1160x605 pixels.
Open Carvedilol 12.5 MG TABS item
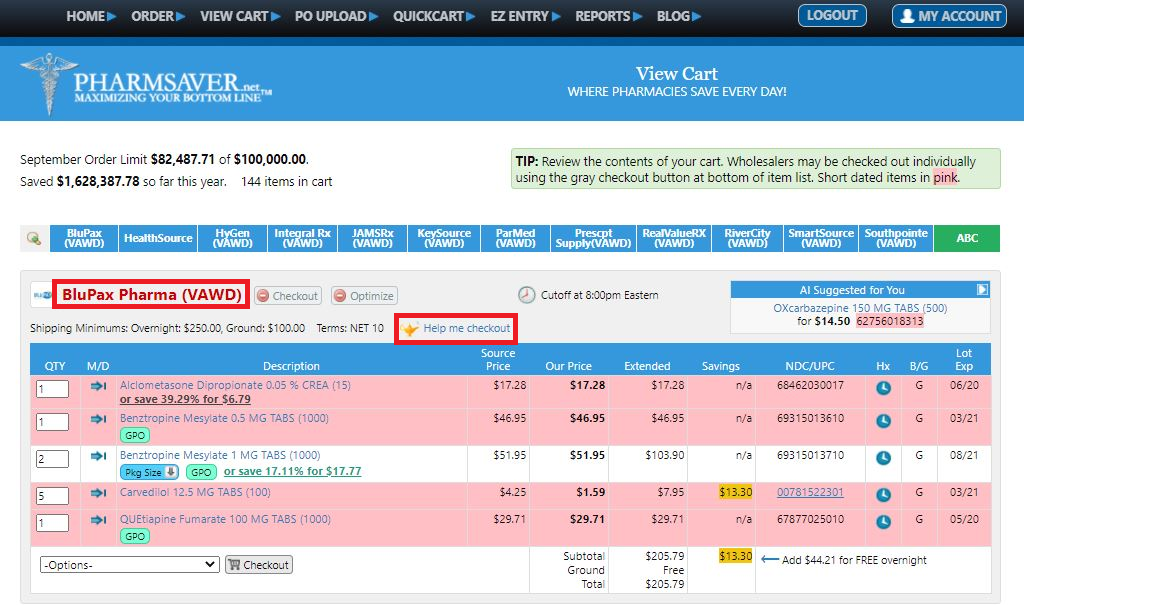tap(195, 493)
